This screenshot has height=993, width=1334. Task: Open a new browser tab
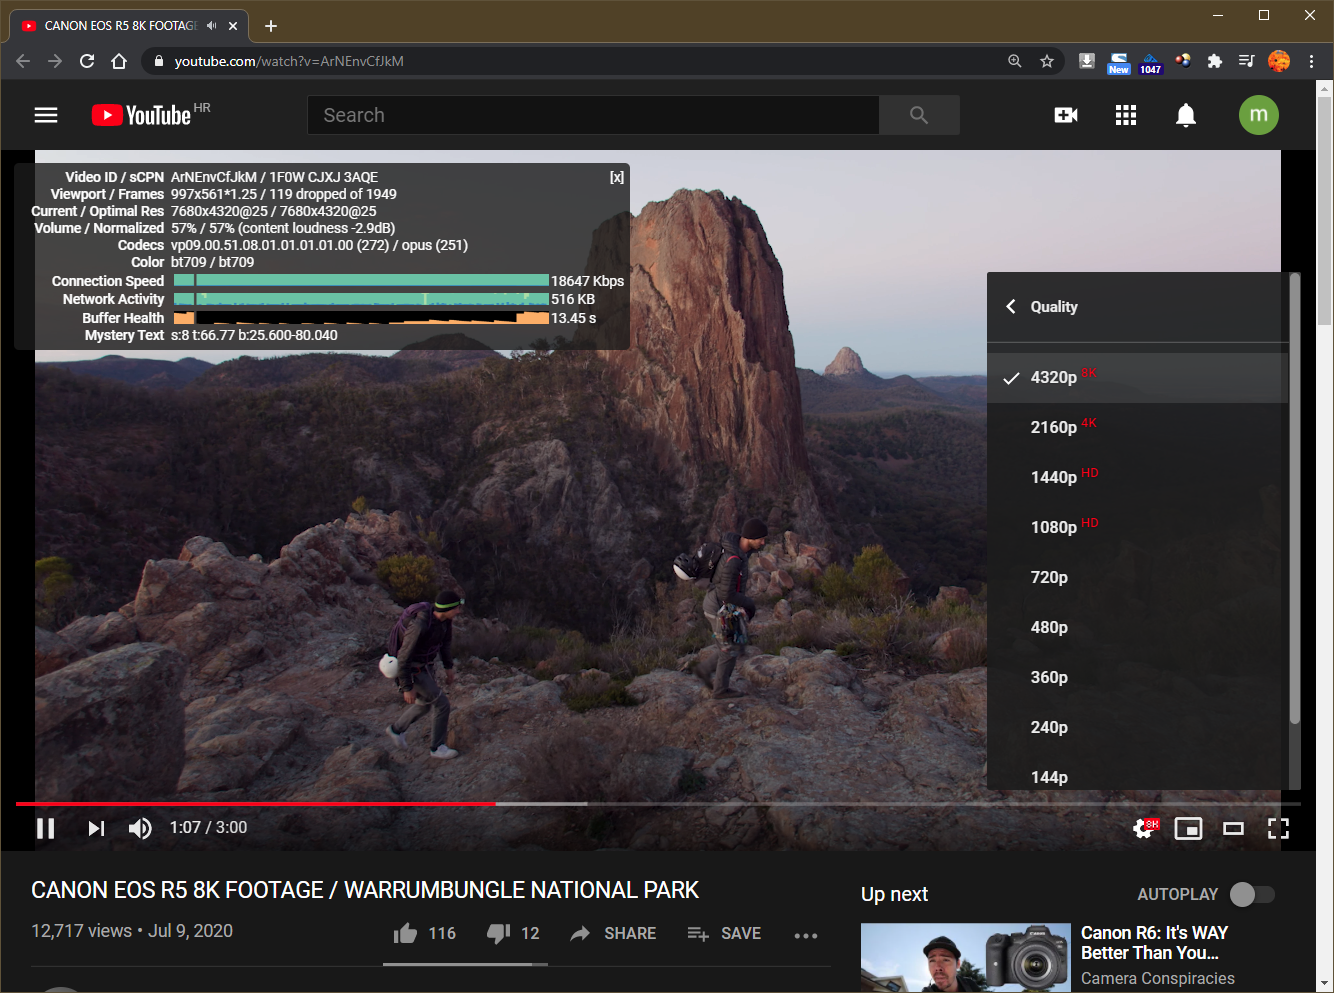271,26
